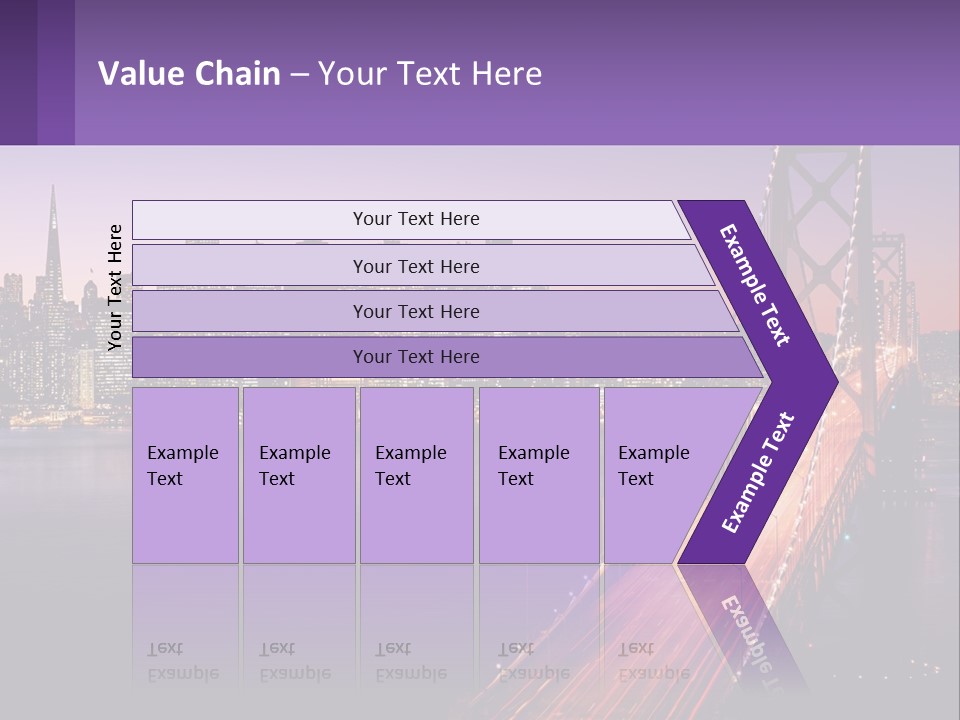Click the dark purple stripe in top-left corner
Viewport: 960px width, 720px height.
[37, 72]
